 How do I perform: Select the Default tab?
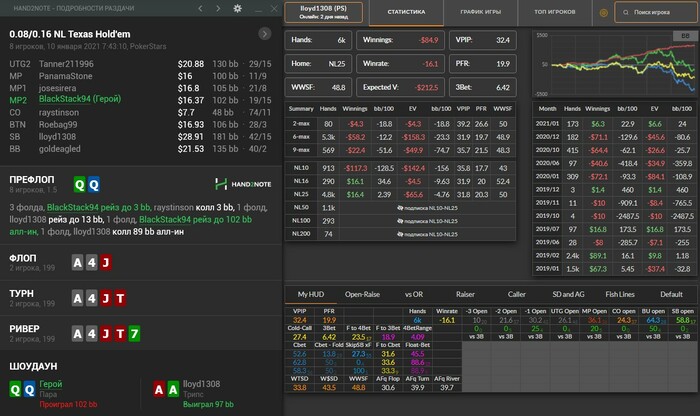tap(671, 294)
